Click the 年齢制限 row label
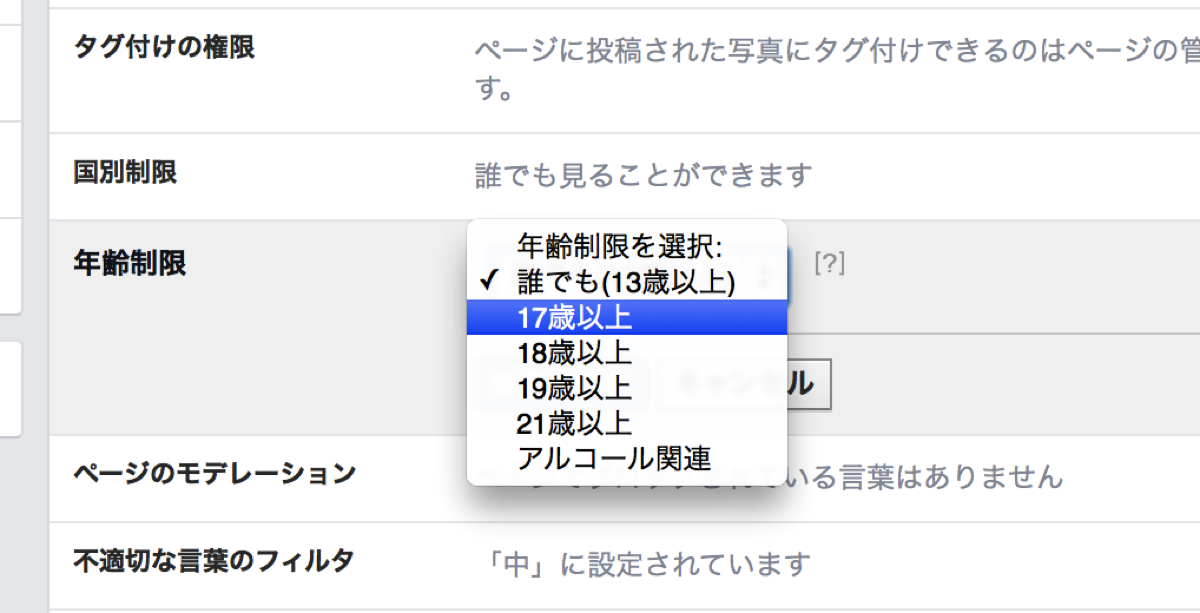The image size is (1200, 613). [130, 264]
